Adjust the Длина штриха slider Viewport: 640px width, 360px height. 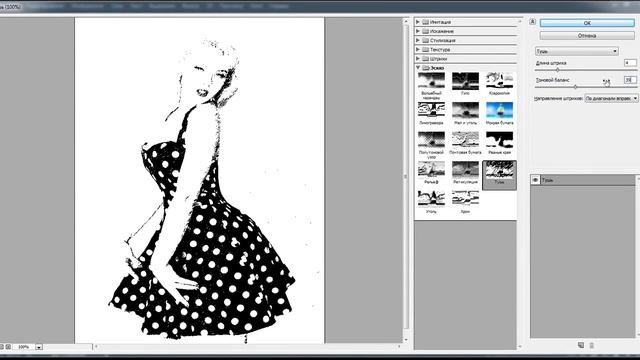tap(558, 70)
